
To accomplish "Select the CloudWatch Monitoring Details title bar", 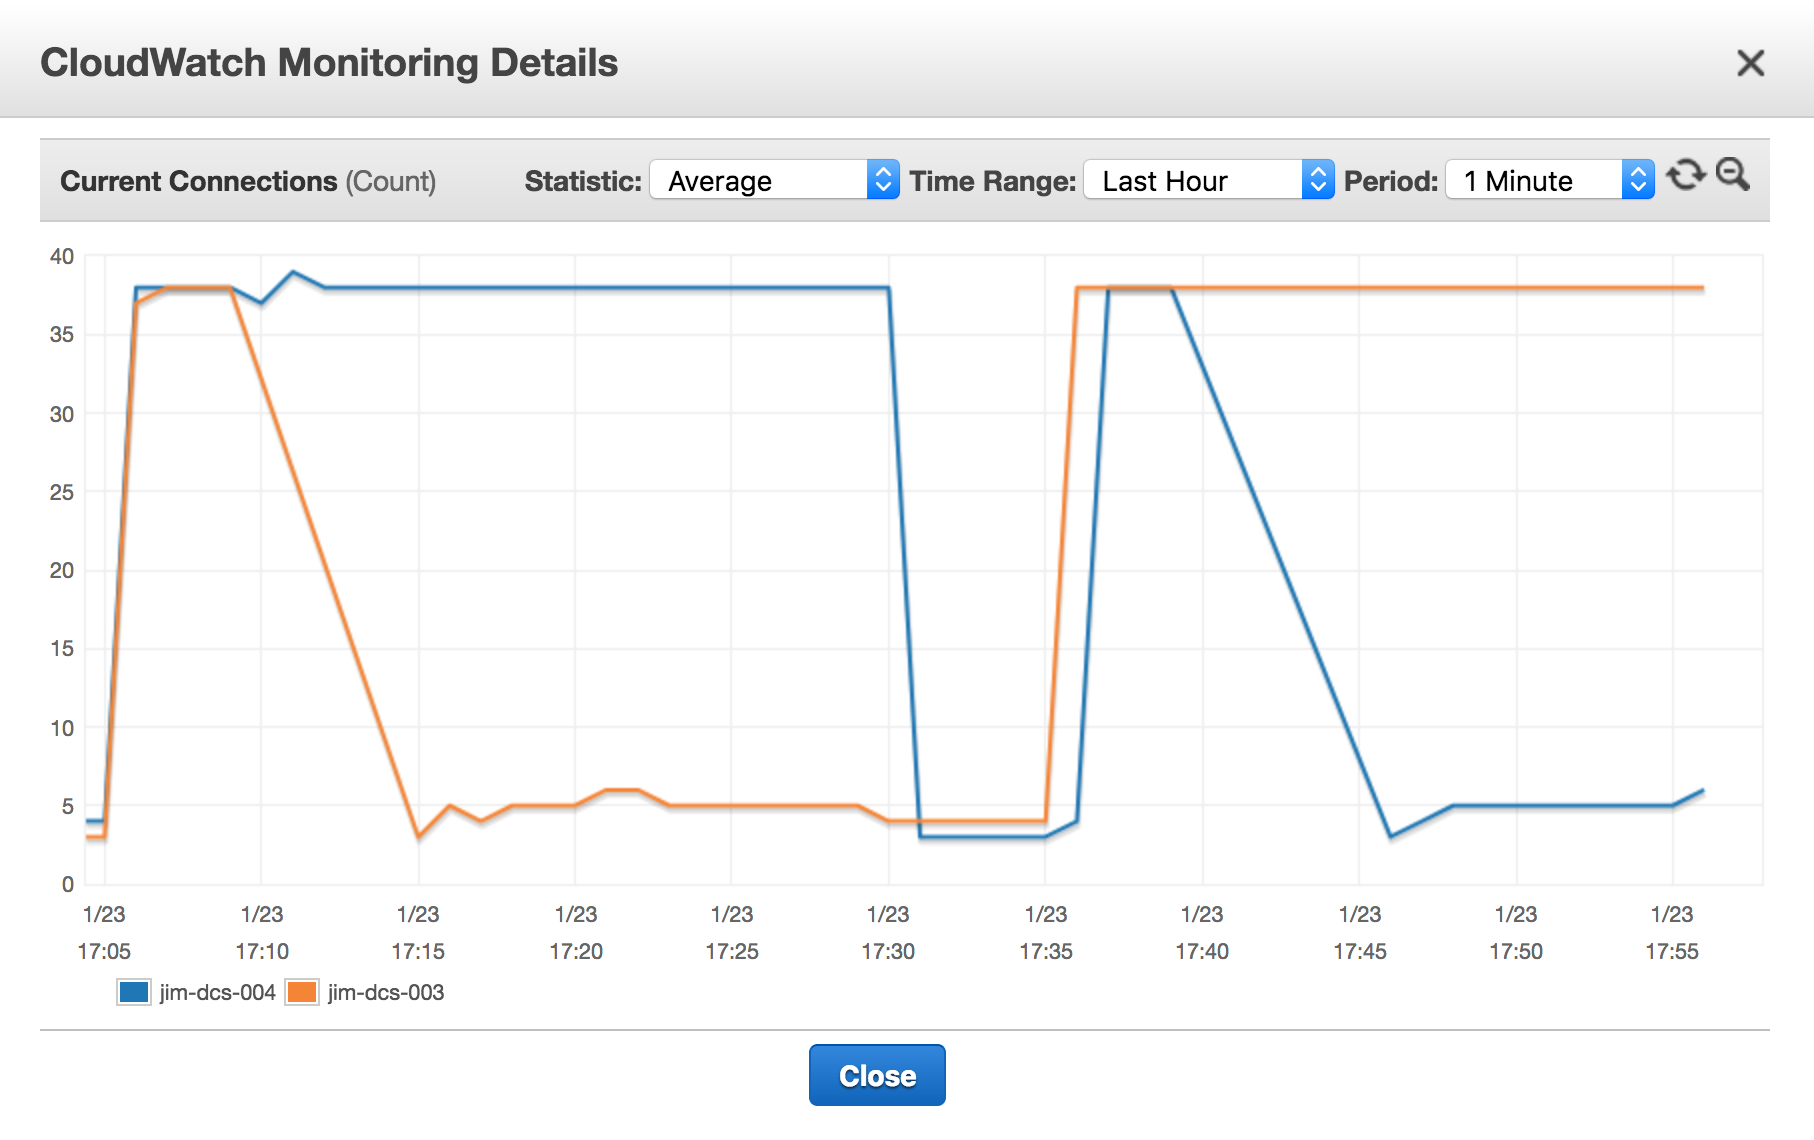I will tap(330, 62).
